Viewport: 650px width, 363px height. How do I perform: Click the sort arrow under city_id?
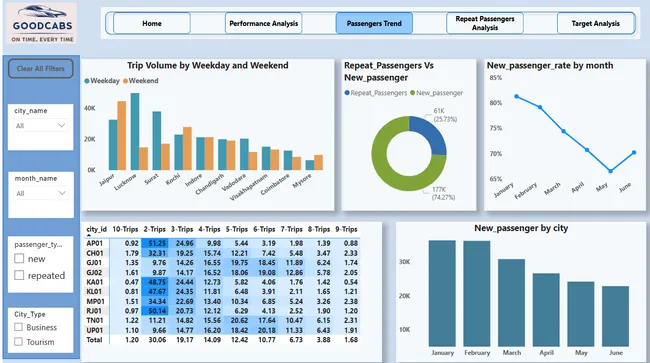click(89, 235)
